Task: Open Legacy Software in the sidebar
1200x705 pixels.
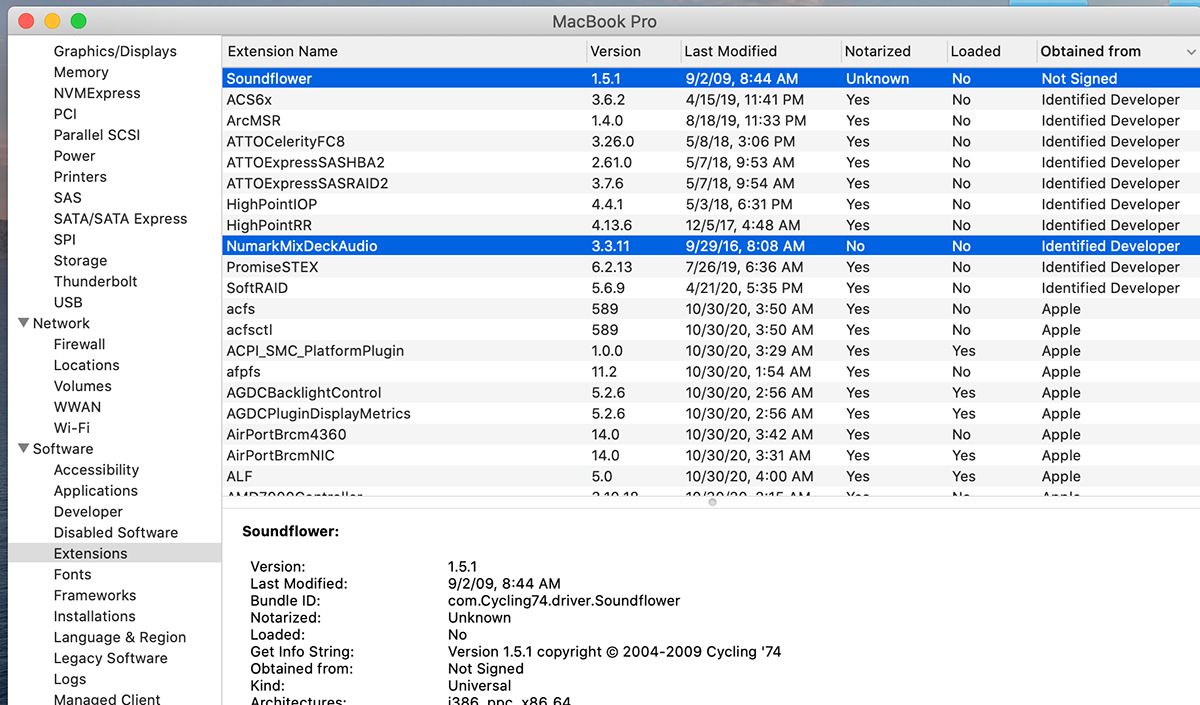Action: click(112, 658)
